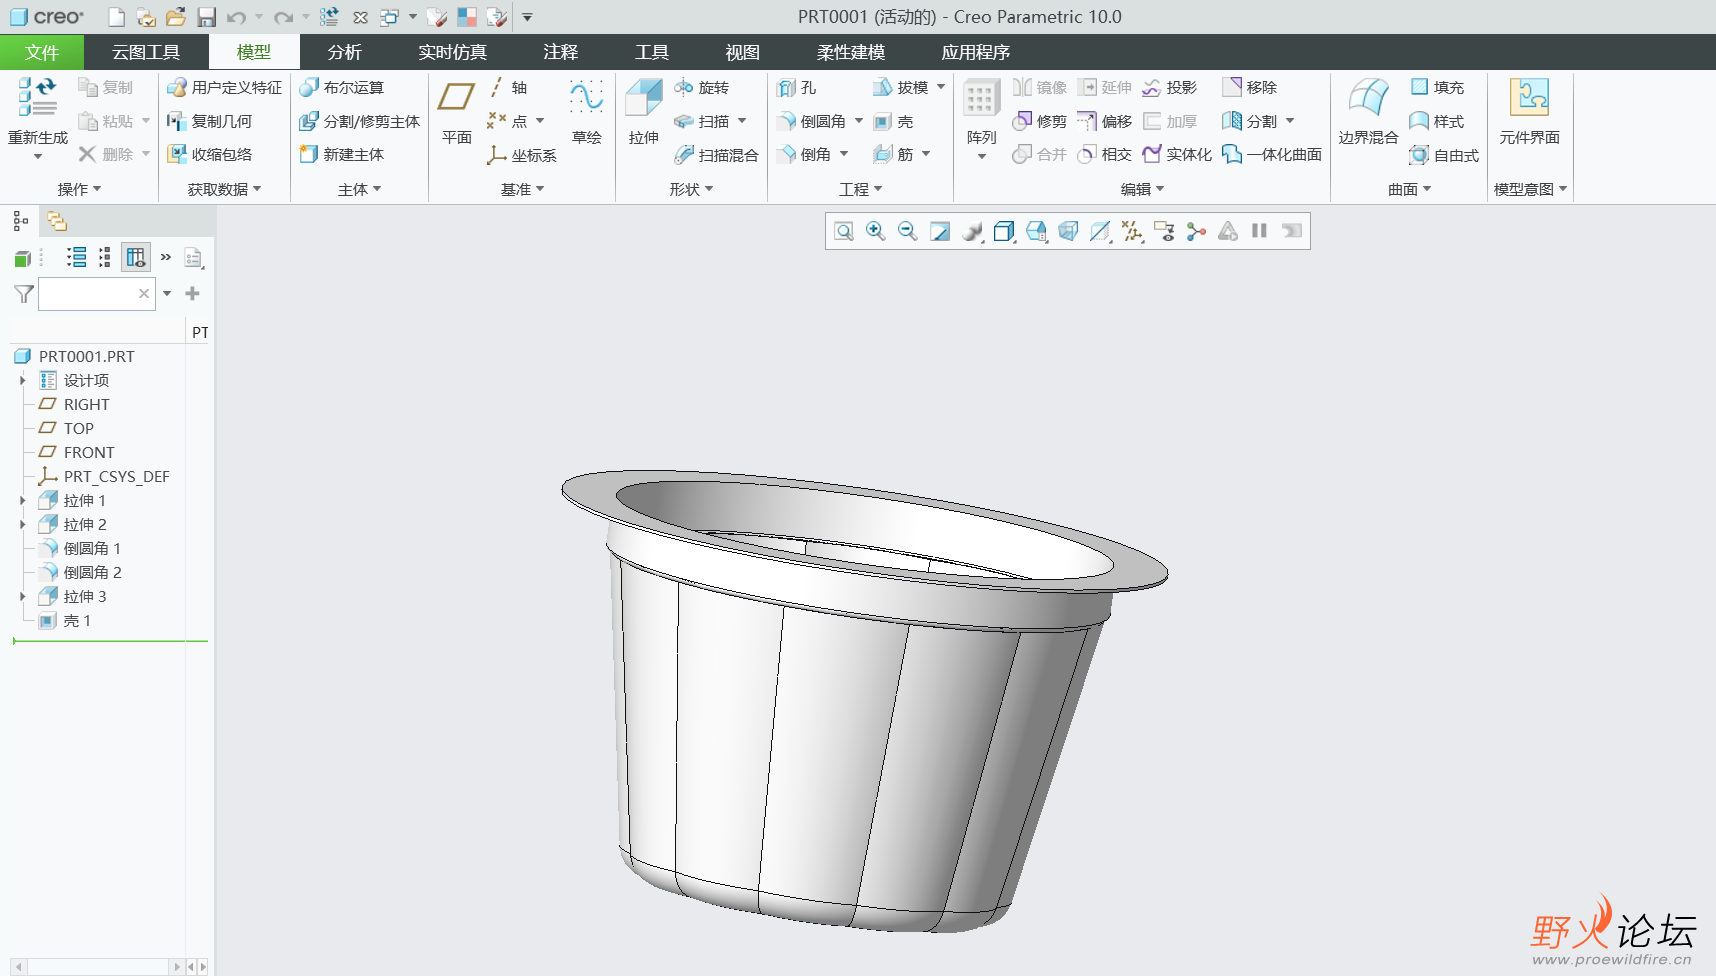Expand the 拉伸 3 feature node
This screenshot has height=976, width=1716.
22,596
